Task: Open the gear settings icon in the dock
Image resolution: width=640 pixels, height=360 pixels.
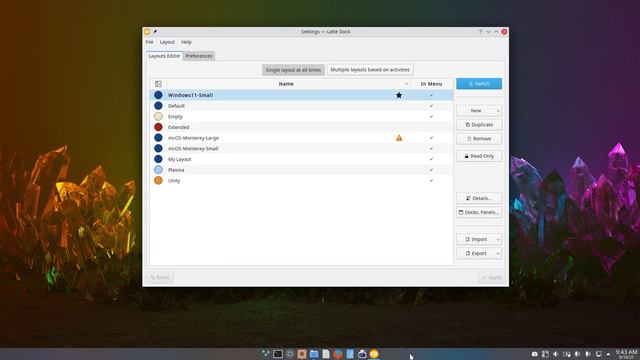Action: click(290, 354)
